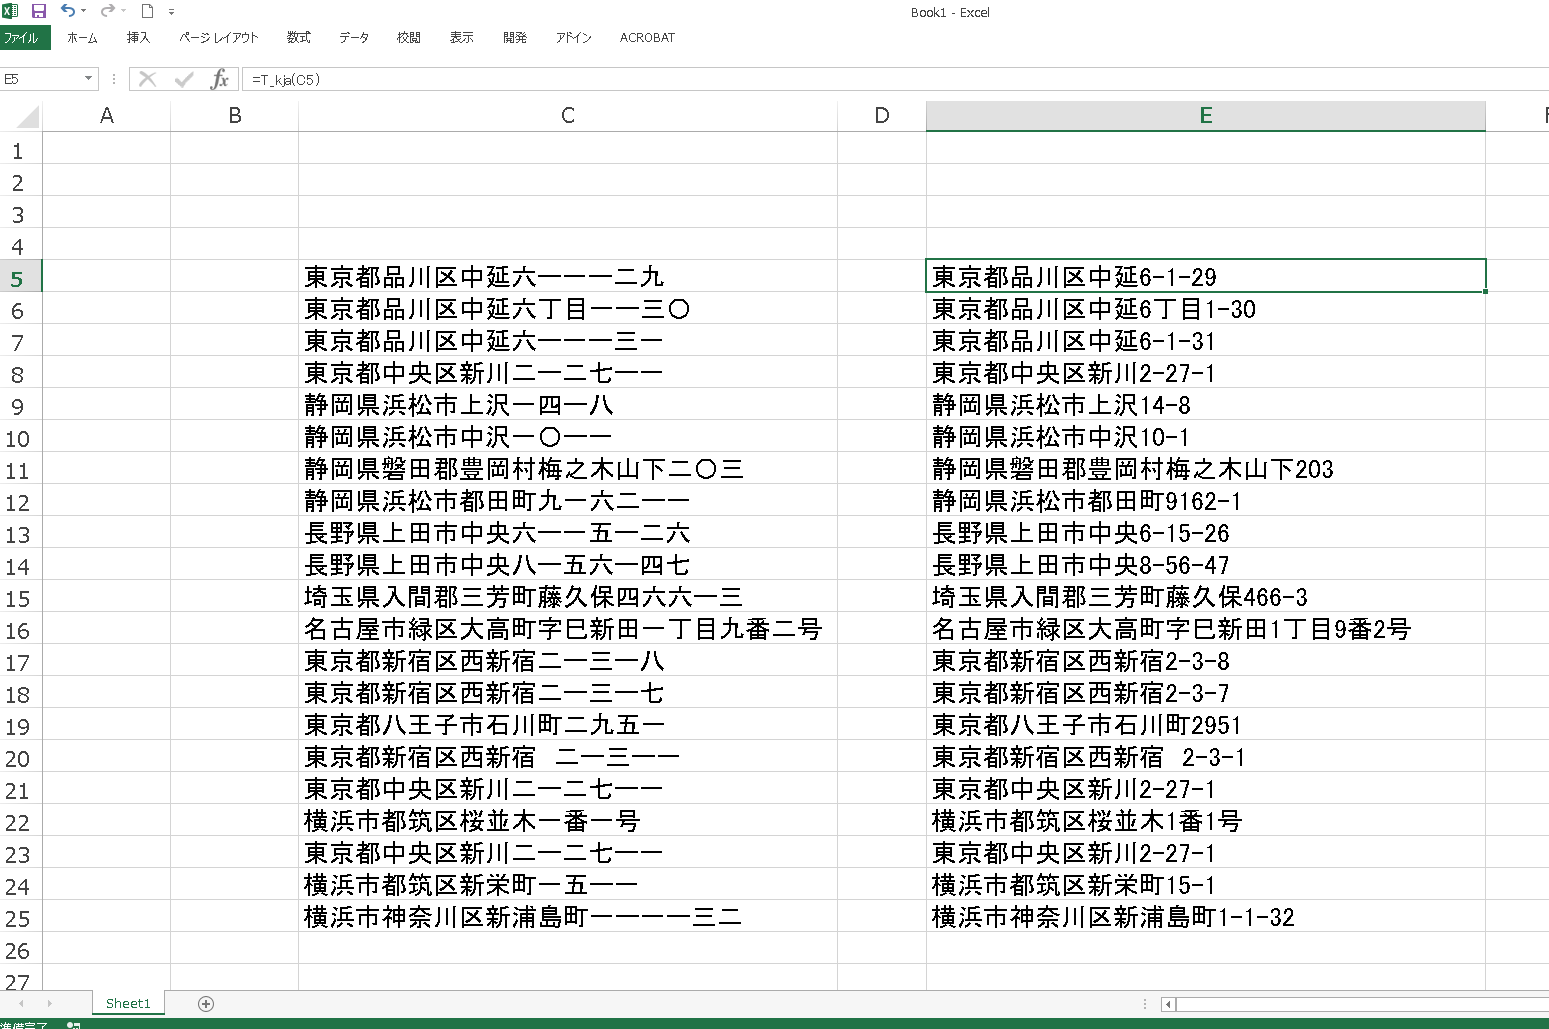Click the Name Box showing E5
Screen dimensions: 1549x1029
[42, 79]
